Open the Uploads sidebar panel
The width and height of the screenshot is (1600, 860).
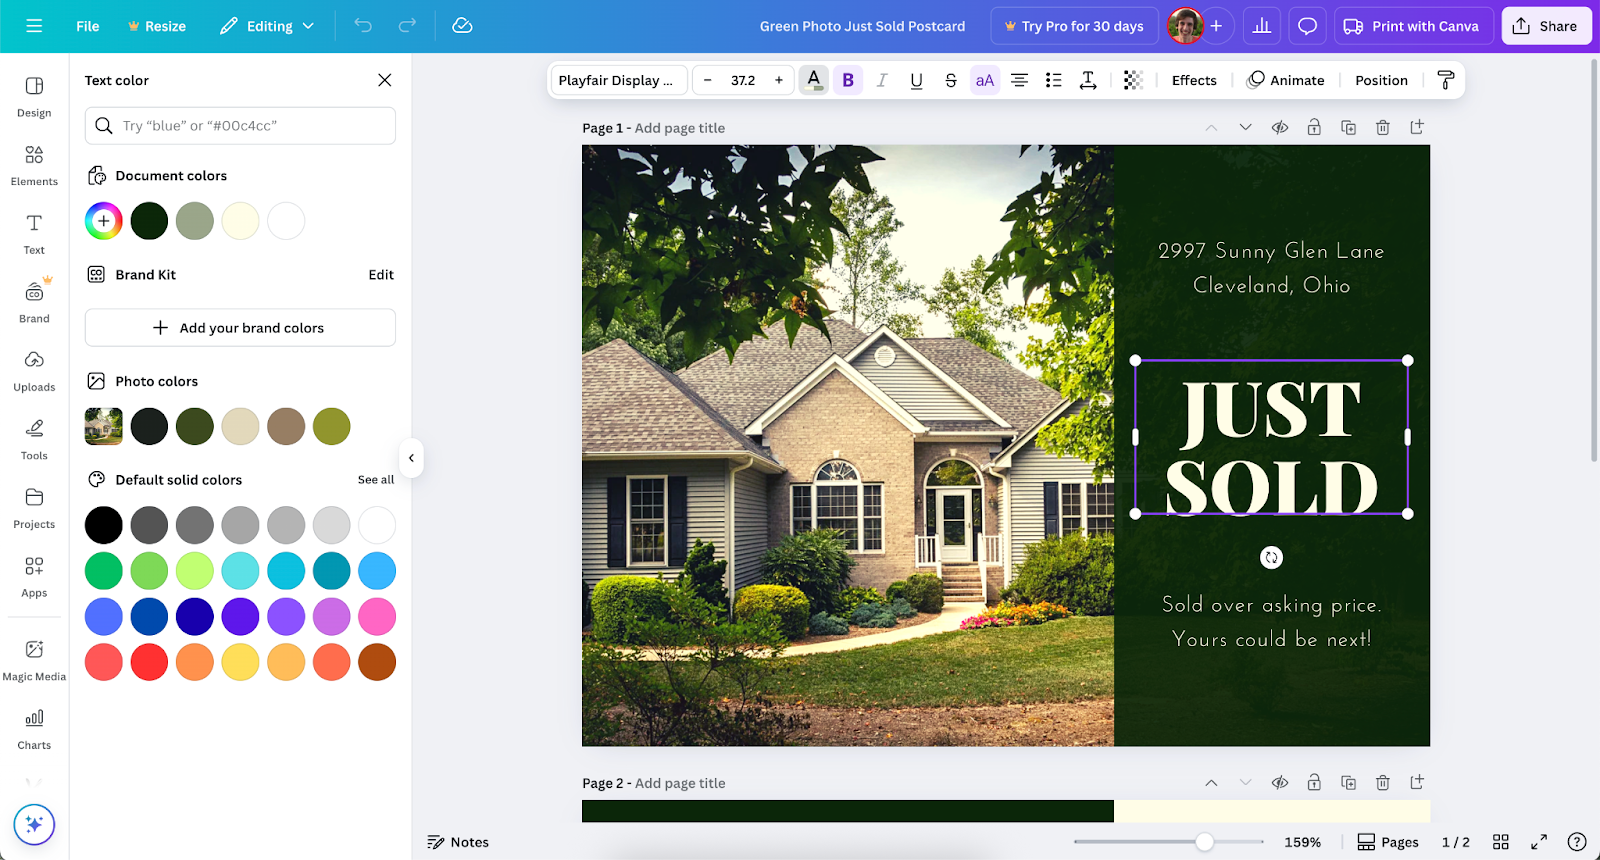pos(34,370)
